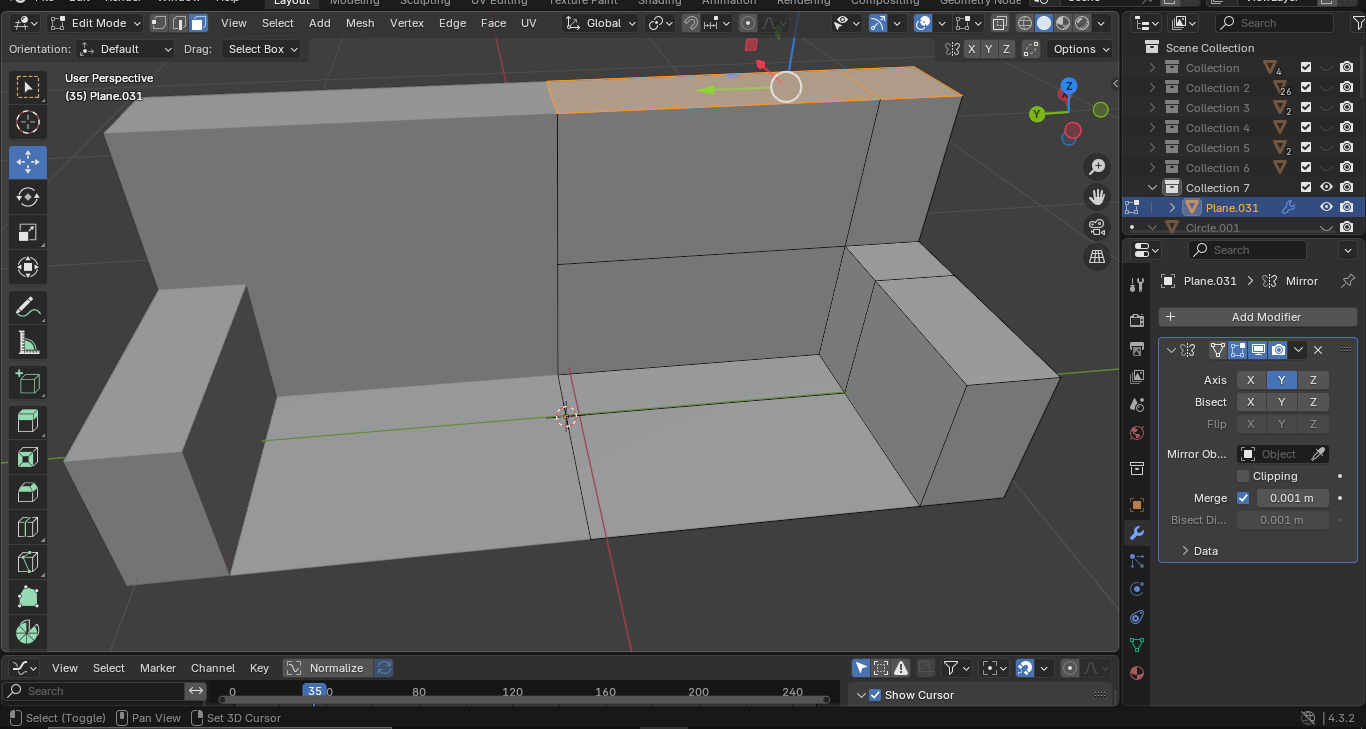The image size is (1366, 729).
Task: Select the Knife tool
Action: 28,562
